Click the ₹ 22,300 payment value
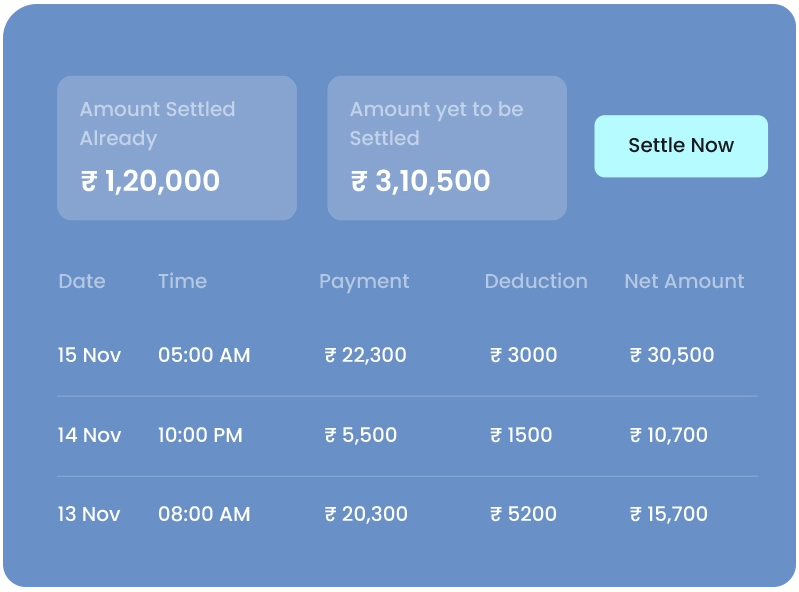The width and height of the screenshot is (799, 592). (x=365, y=355)
